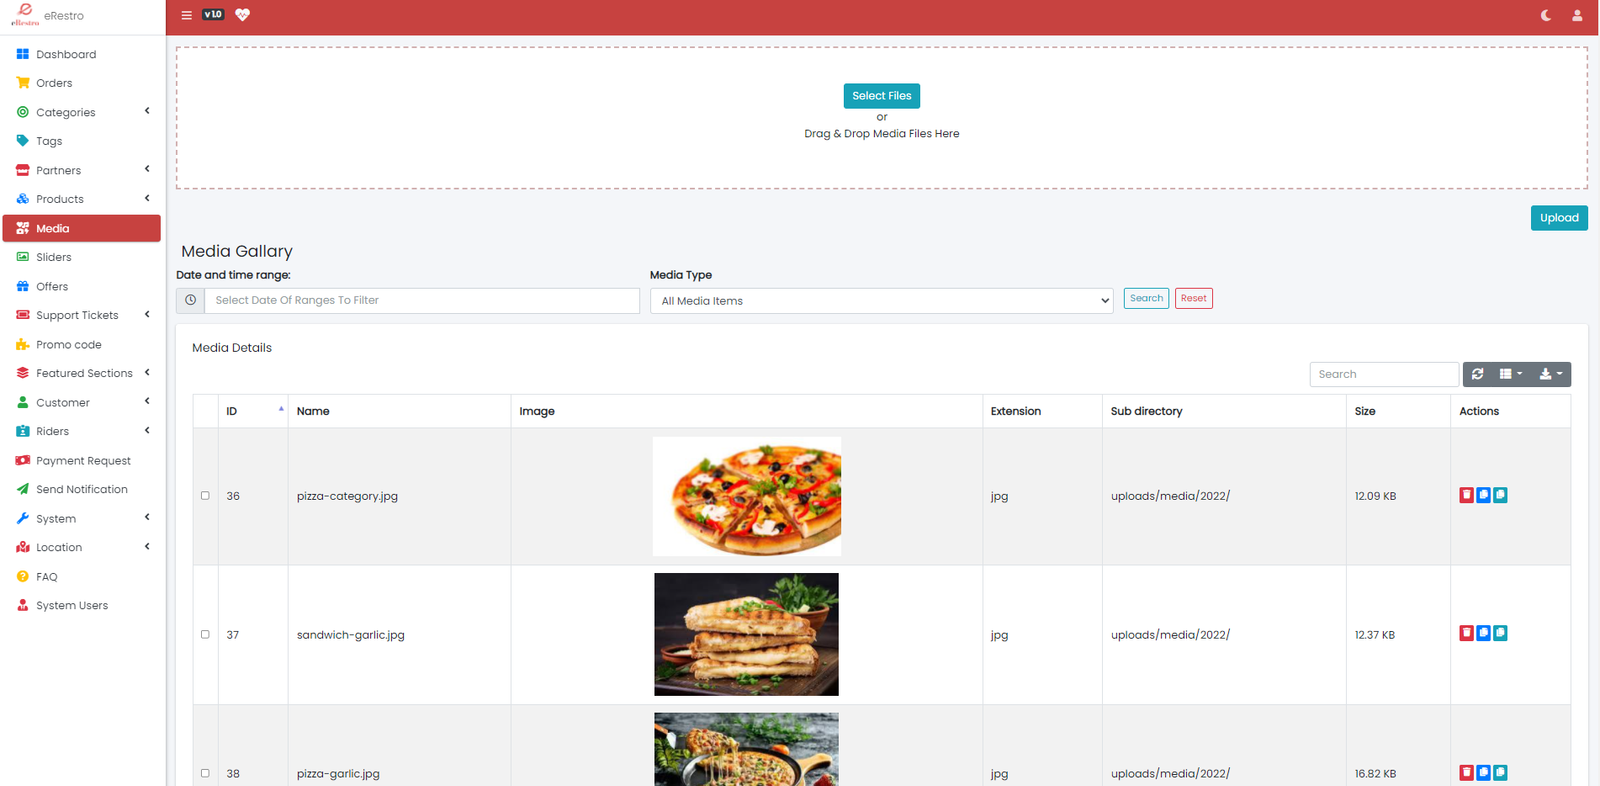The height and width of the screenshot is (786, 1600).
Task: Expand the Categories sidebar submenu
Action: point(81,112)
